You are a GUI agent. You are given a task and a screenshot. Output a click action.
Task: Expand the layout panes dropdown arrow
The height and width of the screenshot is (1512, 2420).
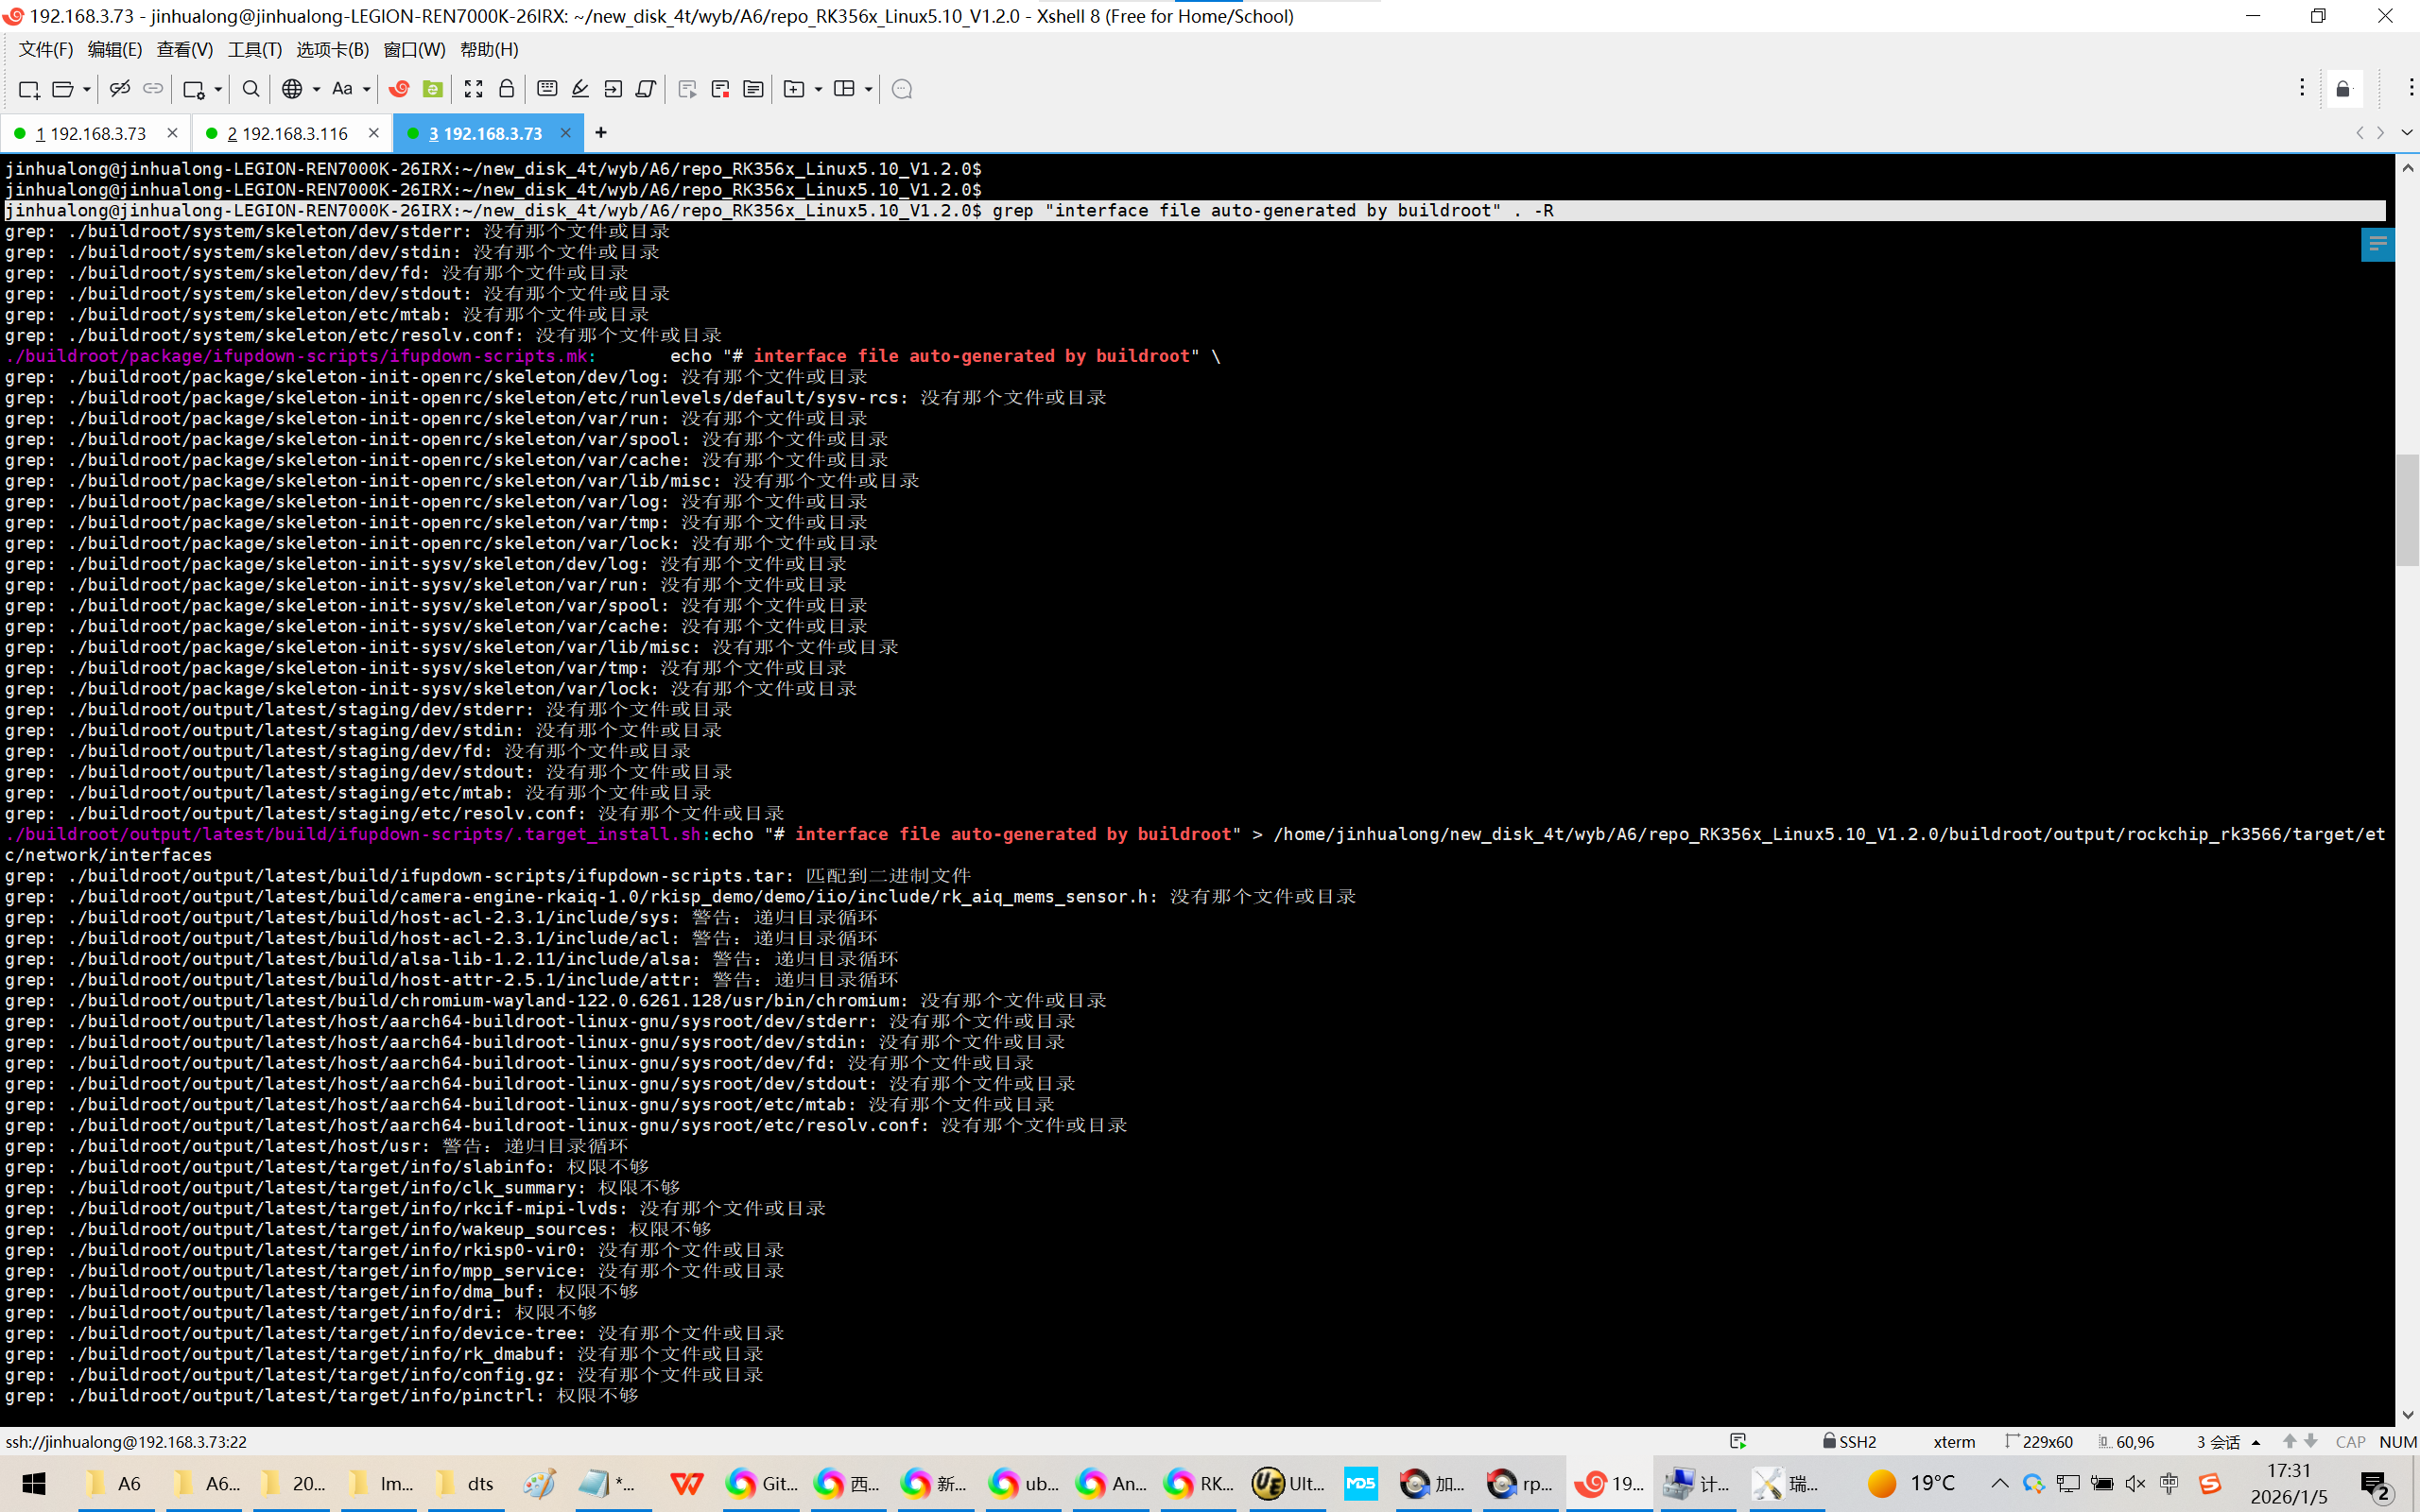click(868, 89)
